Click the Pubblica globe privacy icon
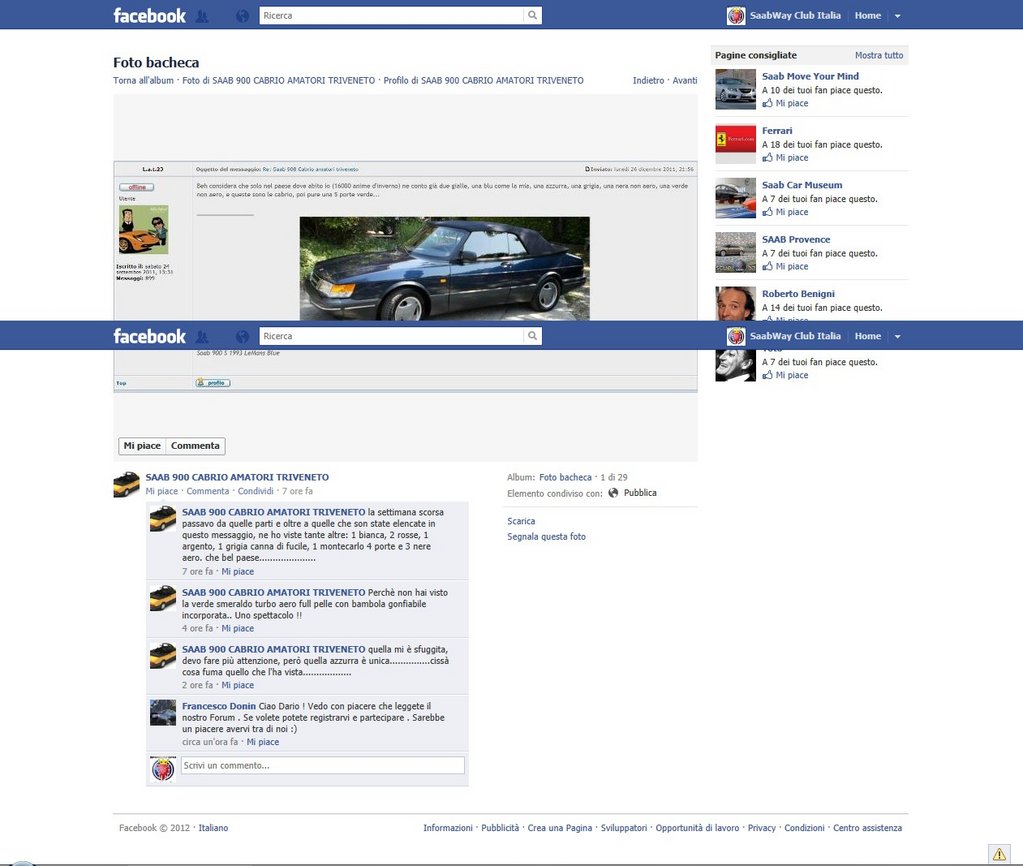This screenshot has width=1023, height=866. 613,493
